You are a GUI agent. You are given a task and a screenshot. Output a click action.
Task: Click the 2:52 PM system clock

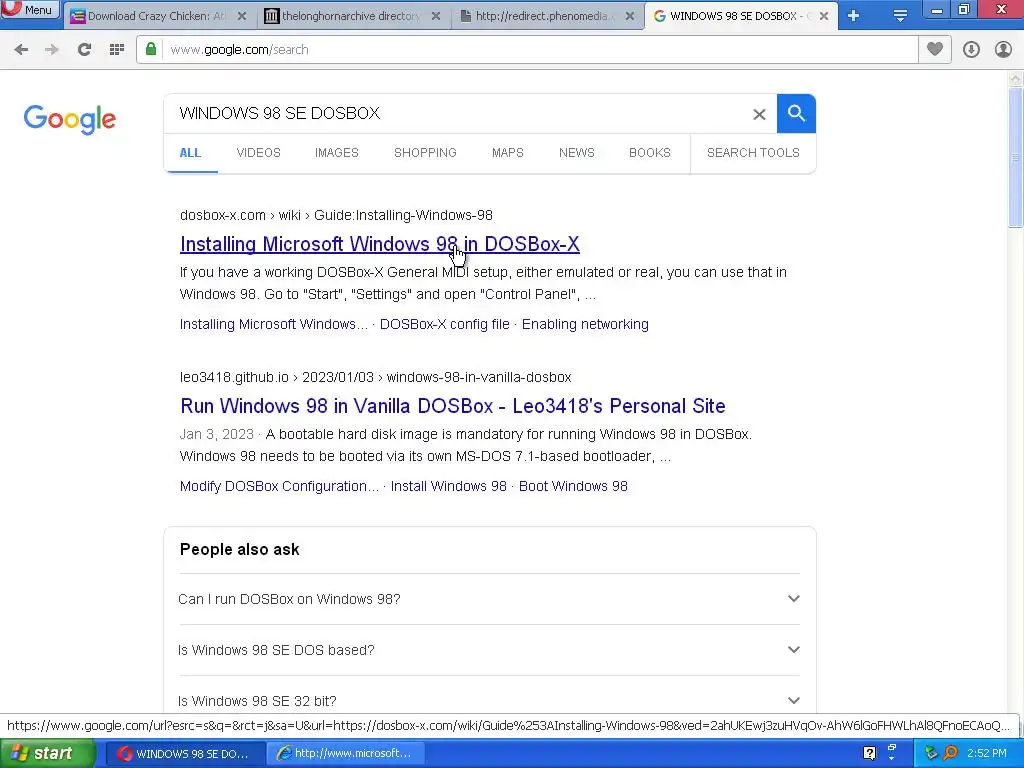(x=987, y=753)
